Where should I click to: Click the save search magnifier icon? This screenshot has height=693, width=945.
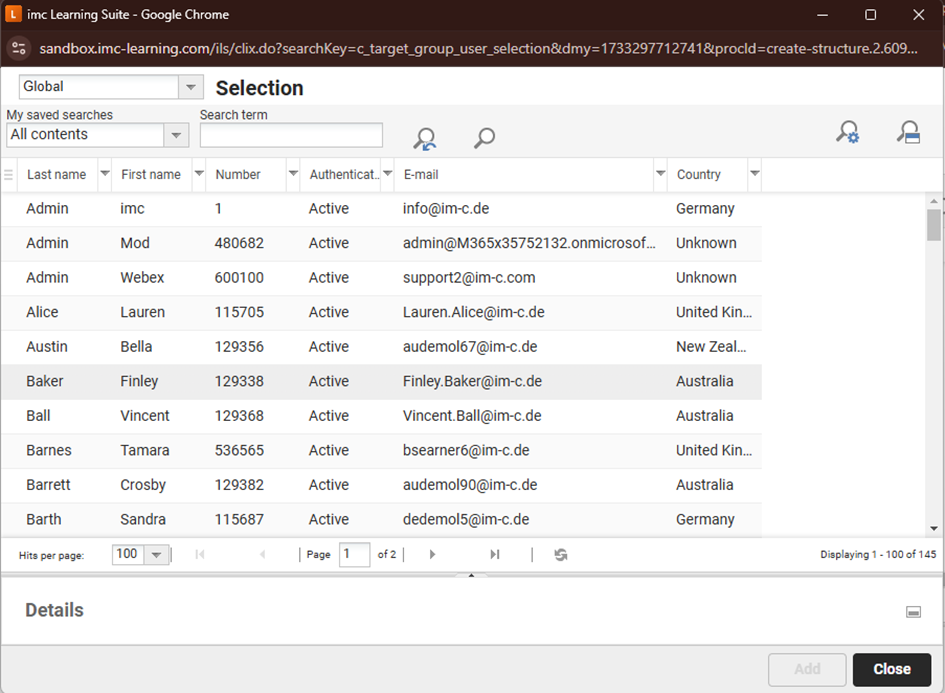pos(909,133)
